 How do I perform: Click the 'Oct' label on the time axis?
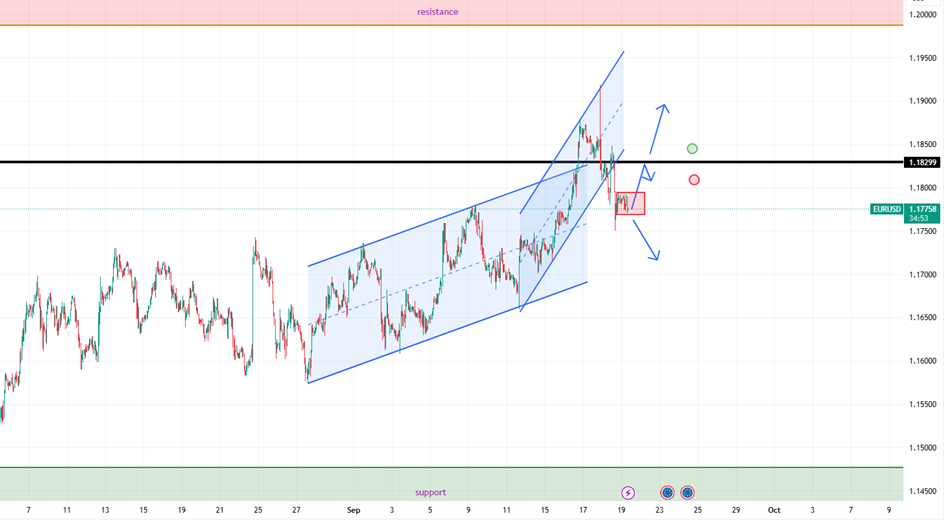coord(774,510)
